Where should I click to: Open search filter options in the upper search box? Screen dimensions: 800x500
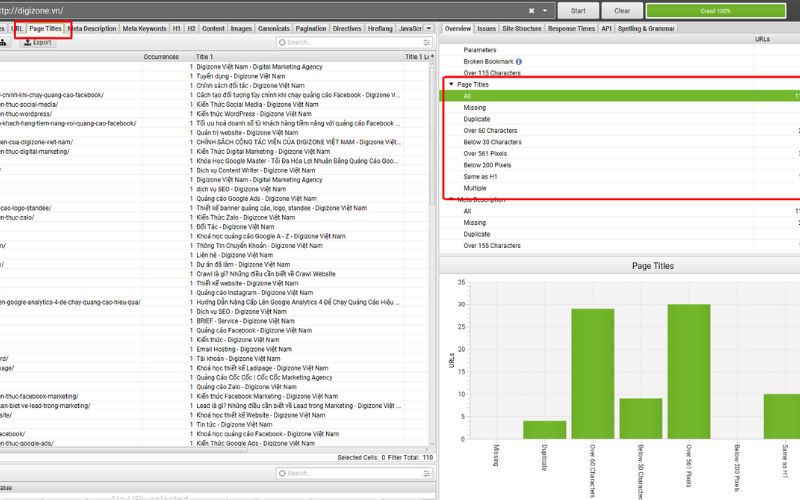[x=427, y=42]
